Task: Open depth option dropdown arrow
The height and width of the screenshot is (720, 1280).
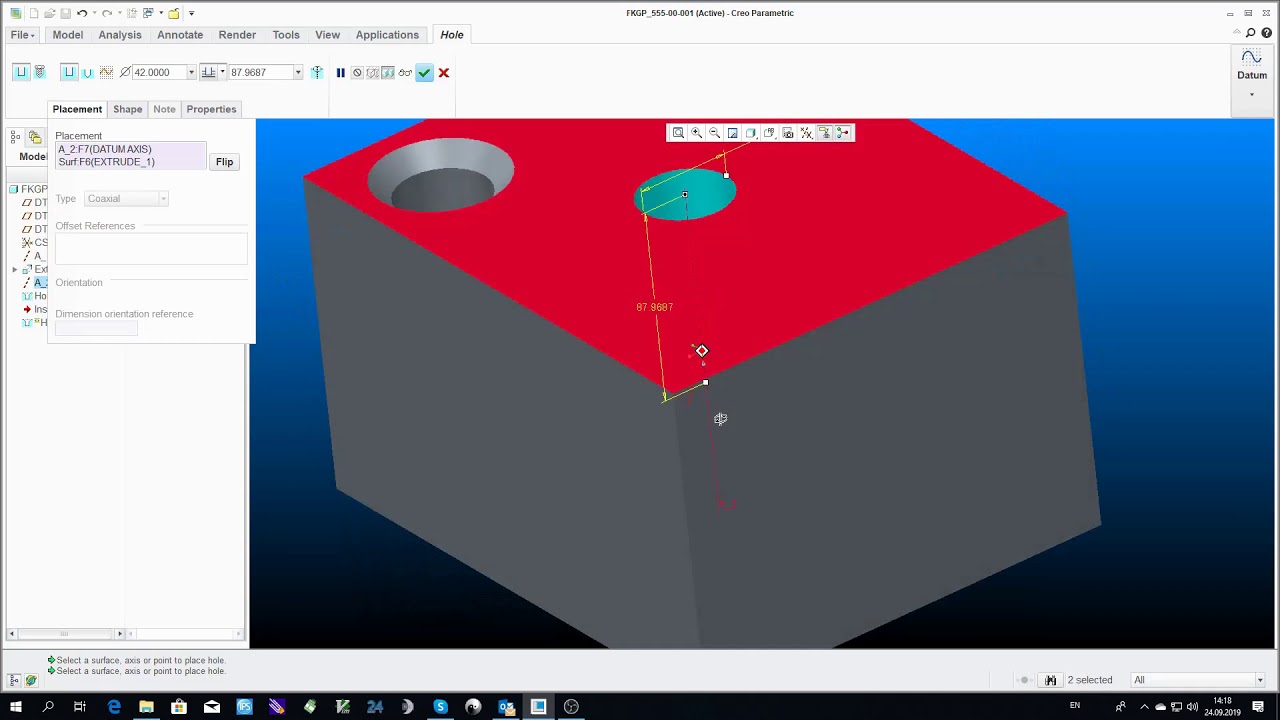Action: (222, 72)
